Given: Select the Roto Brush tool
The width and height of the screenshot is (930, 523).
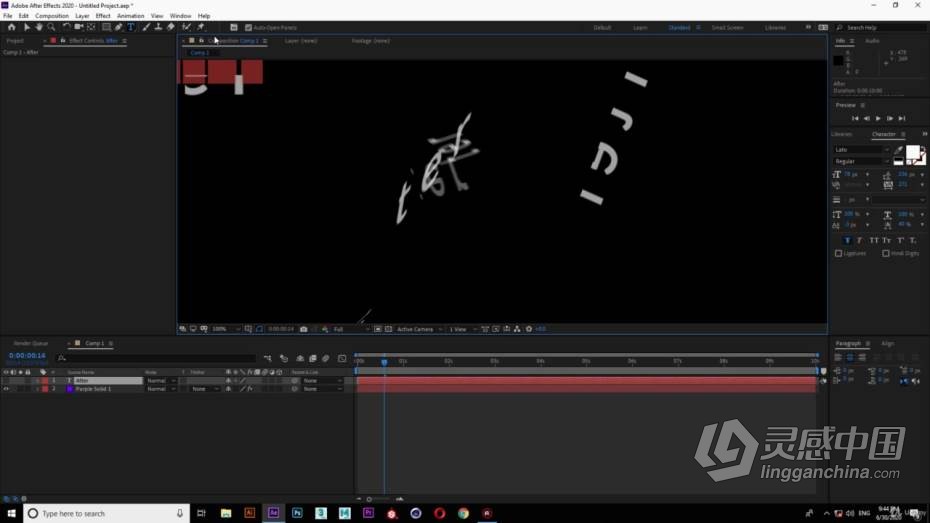Looking at the screenshot, I should 186,27.
